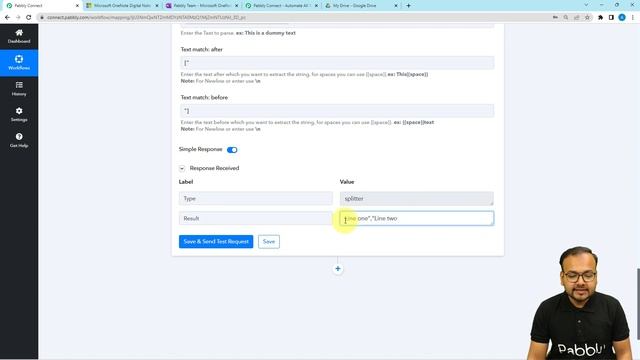Collapse the Response Received section

[x=182, y=168]
